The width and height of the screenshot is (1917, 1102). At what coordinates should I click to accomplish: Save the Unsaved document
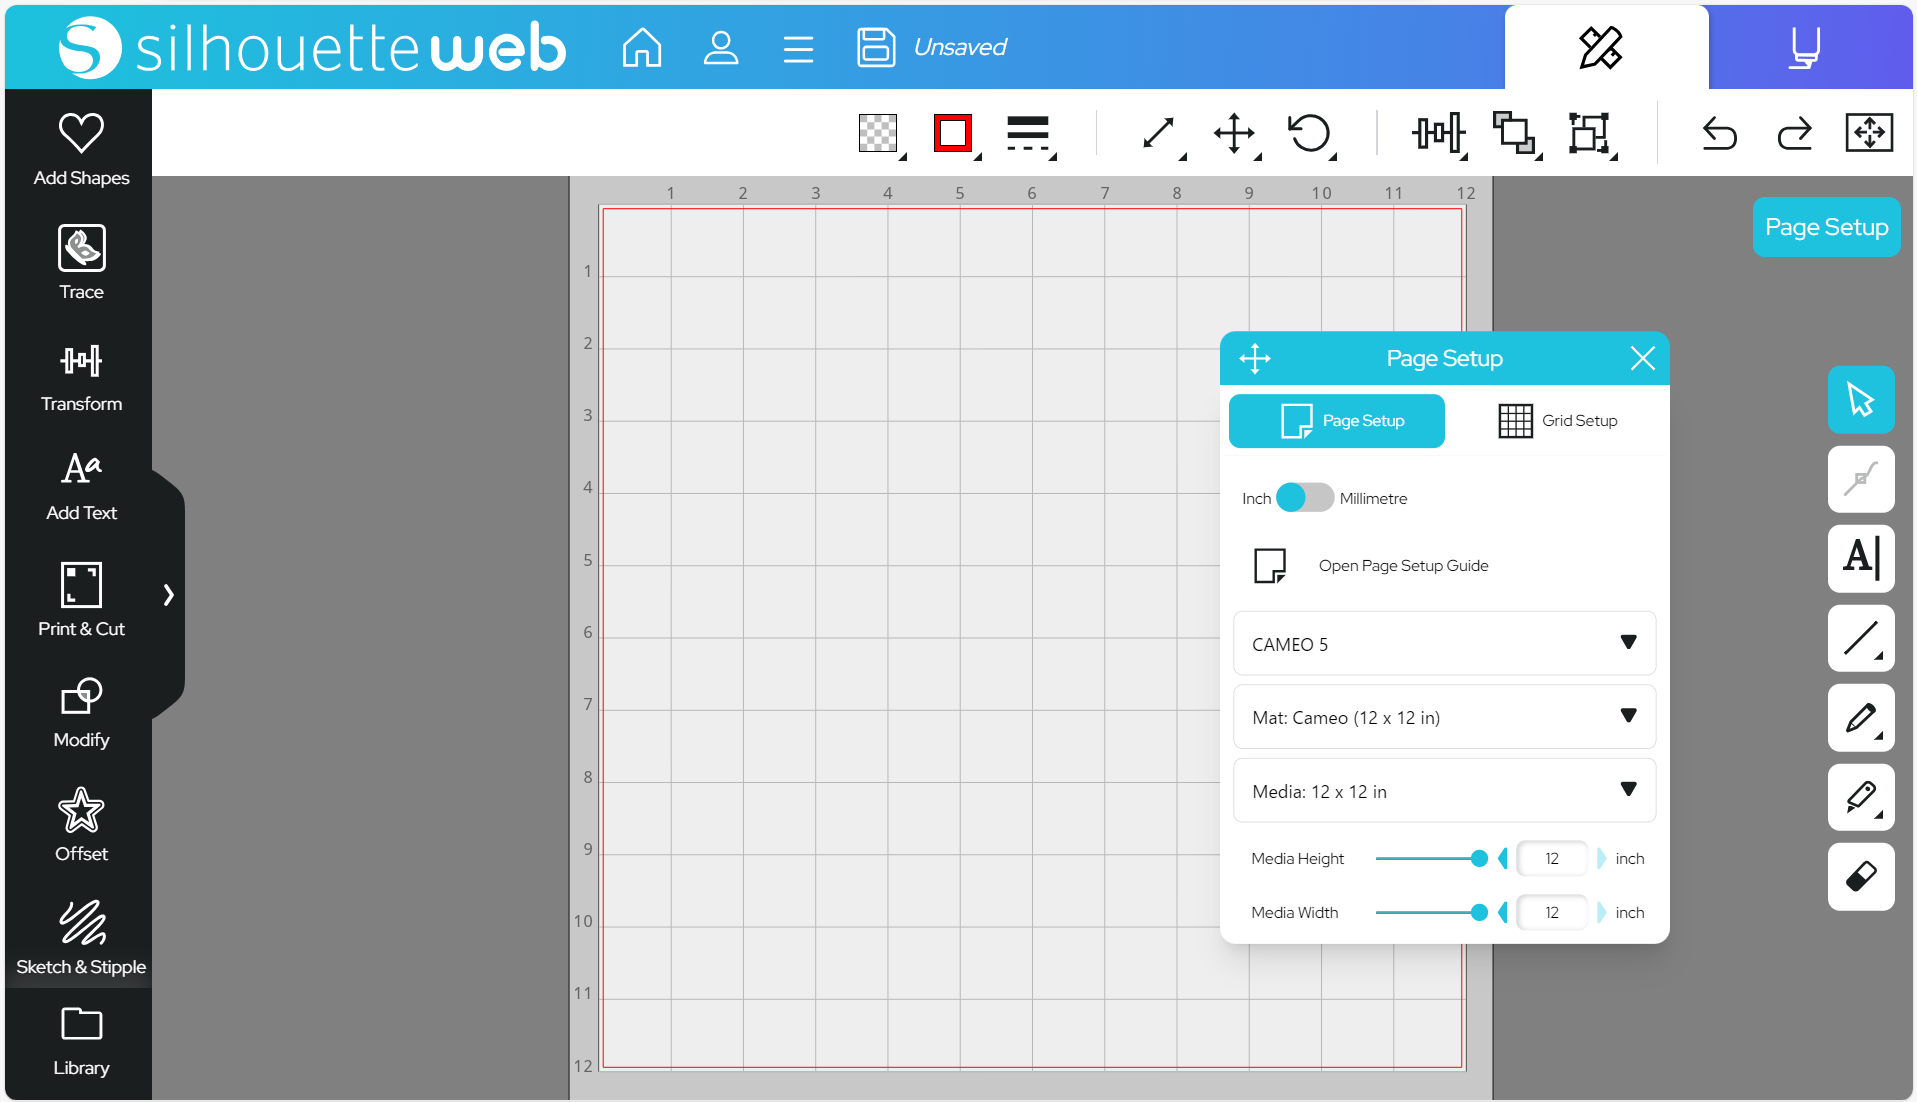coord(876,47)
